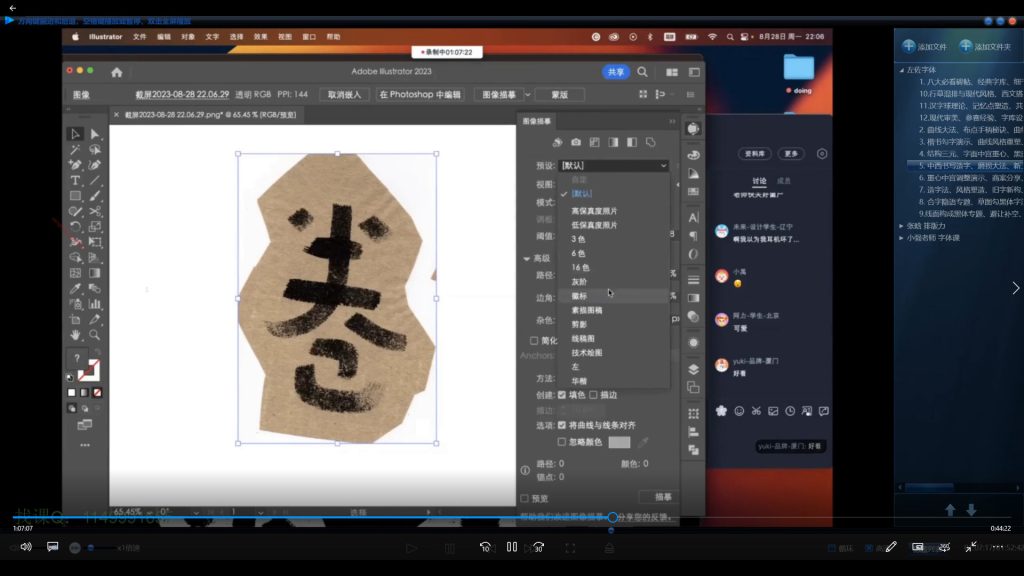Click the blue 共享 button

click(615, 72)
